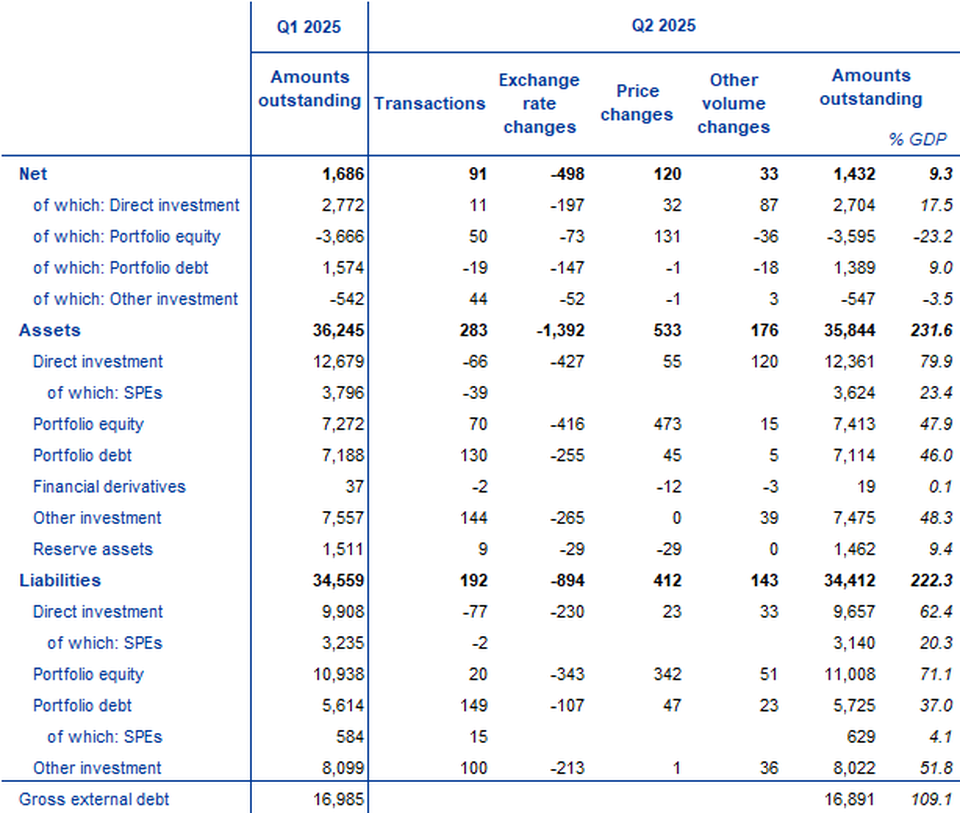Select the Transactions column header
The image size is (960, 813).
tap(429, 103)
